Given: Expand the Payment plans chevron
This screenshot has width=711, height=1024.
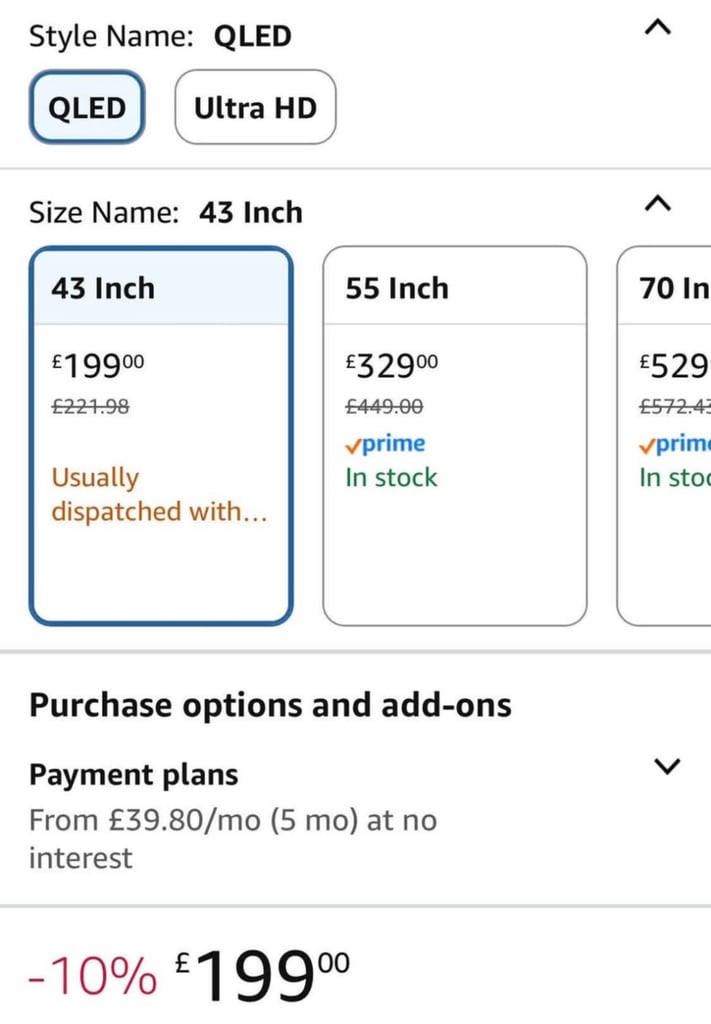Looking at the screenshot, I should click(667, 765).
